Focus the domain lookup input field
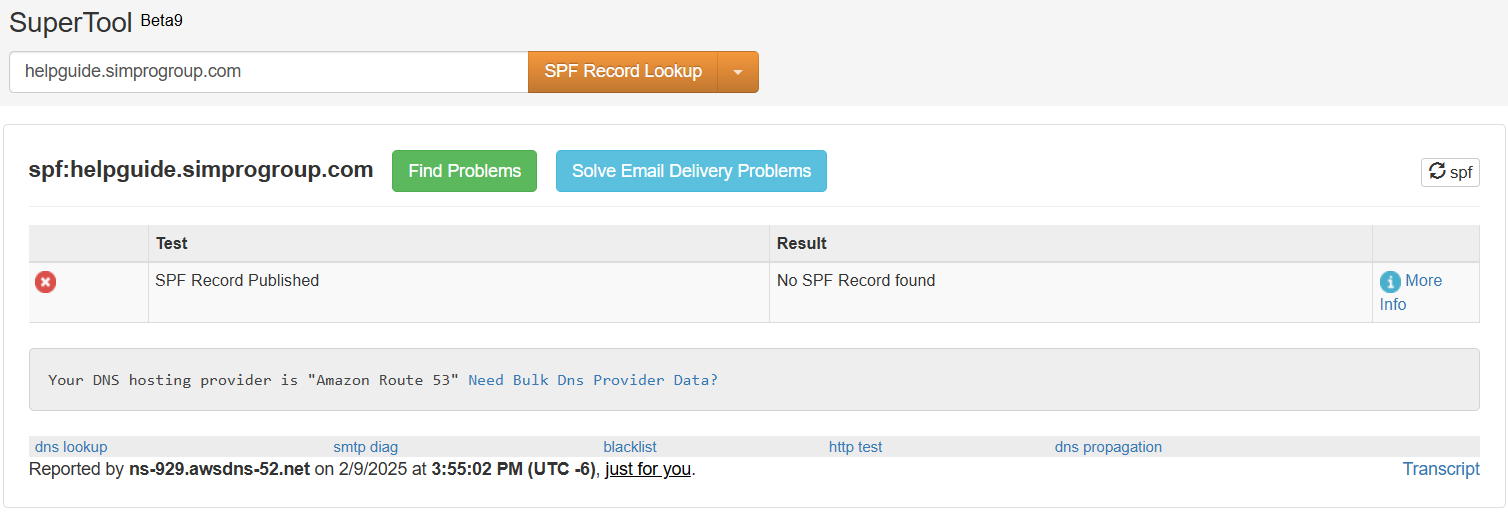The image size is (1508, 525). (268, 72)
